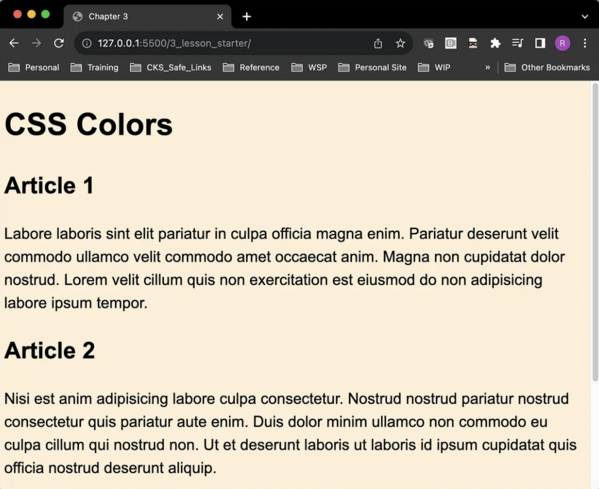Open the Other Bookmarks folder
The image size is (599, 489).
547,68
